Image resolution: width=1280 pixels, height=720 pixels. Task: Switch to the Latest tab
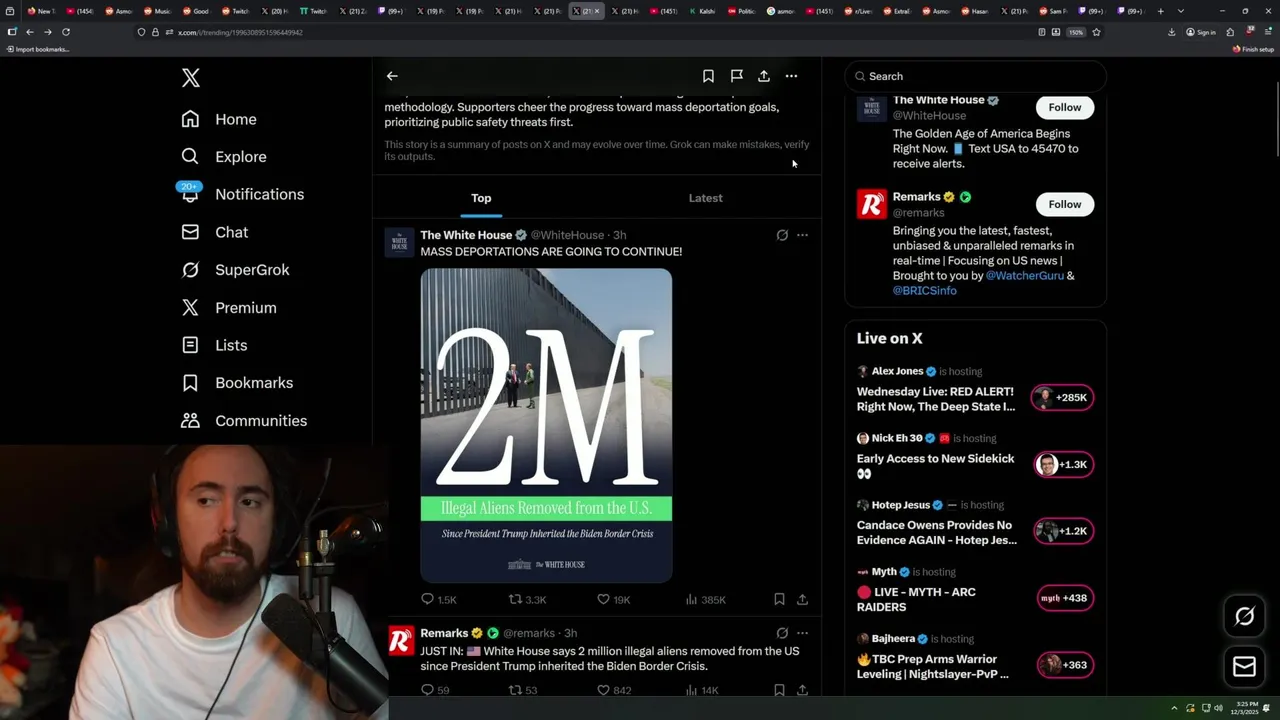click(705, 198)
